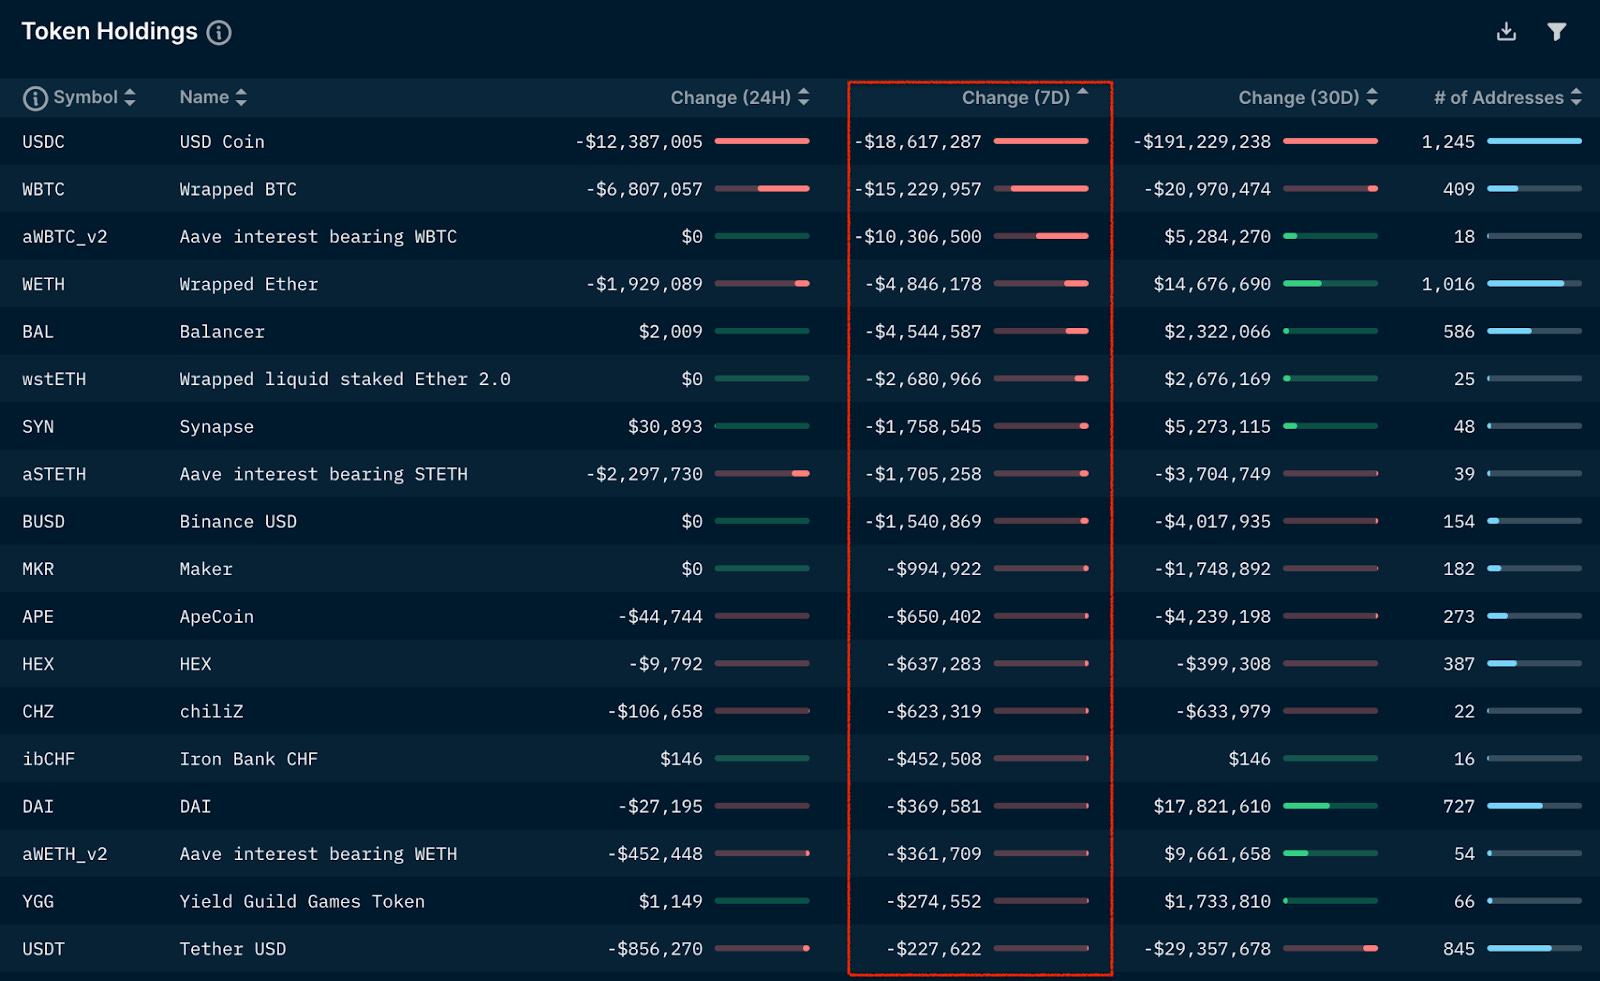Click the -$18,617,287 7D value
The height and width of the screenshot is (981, 1600).
pos(918,142)
